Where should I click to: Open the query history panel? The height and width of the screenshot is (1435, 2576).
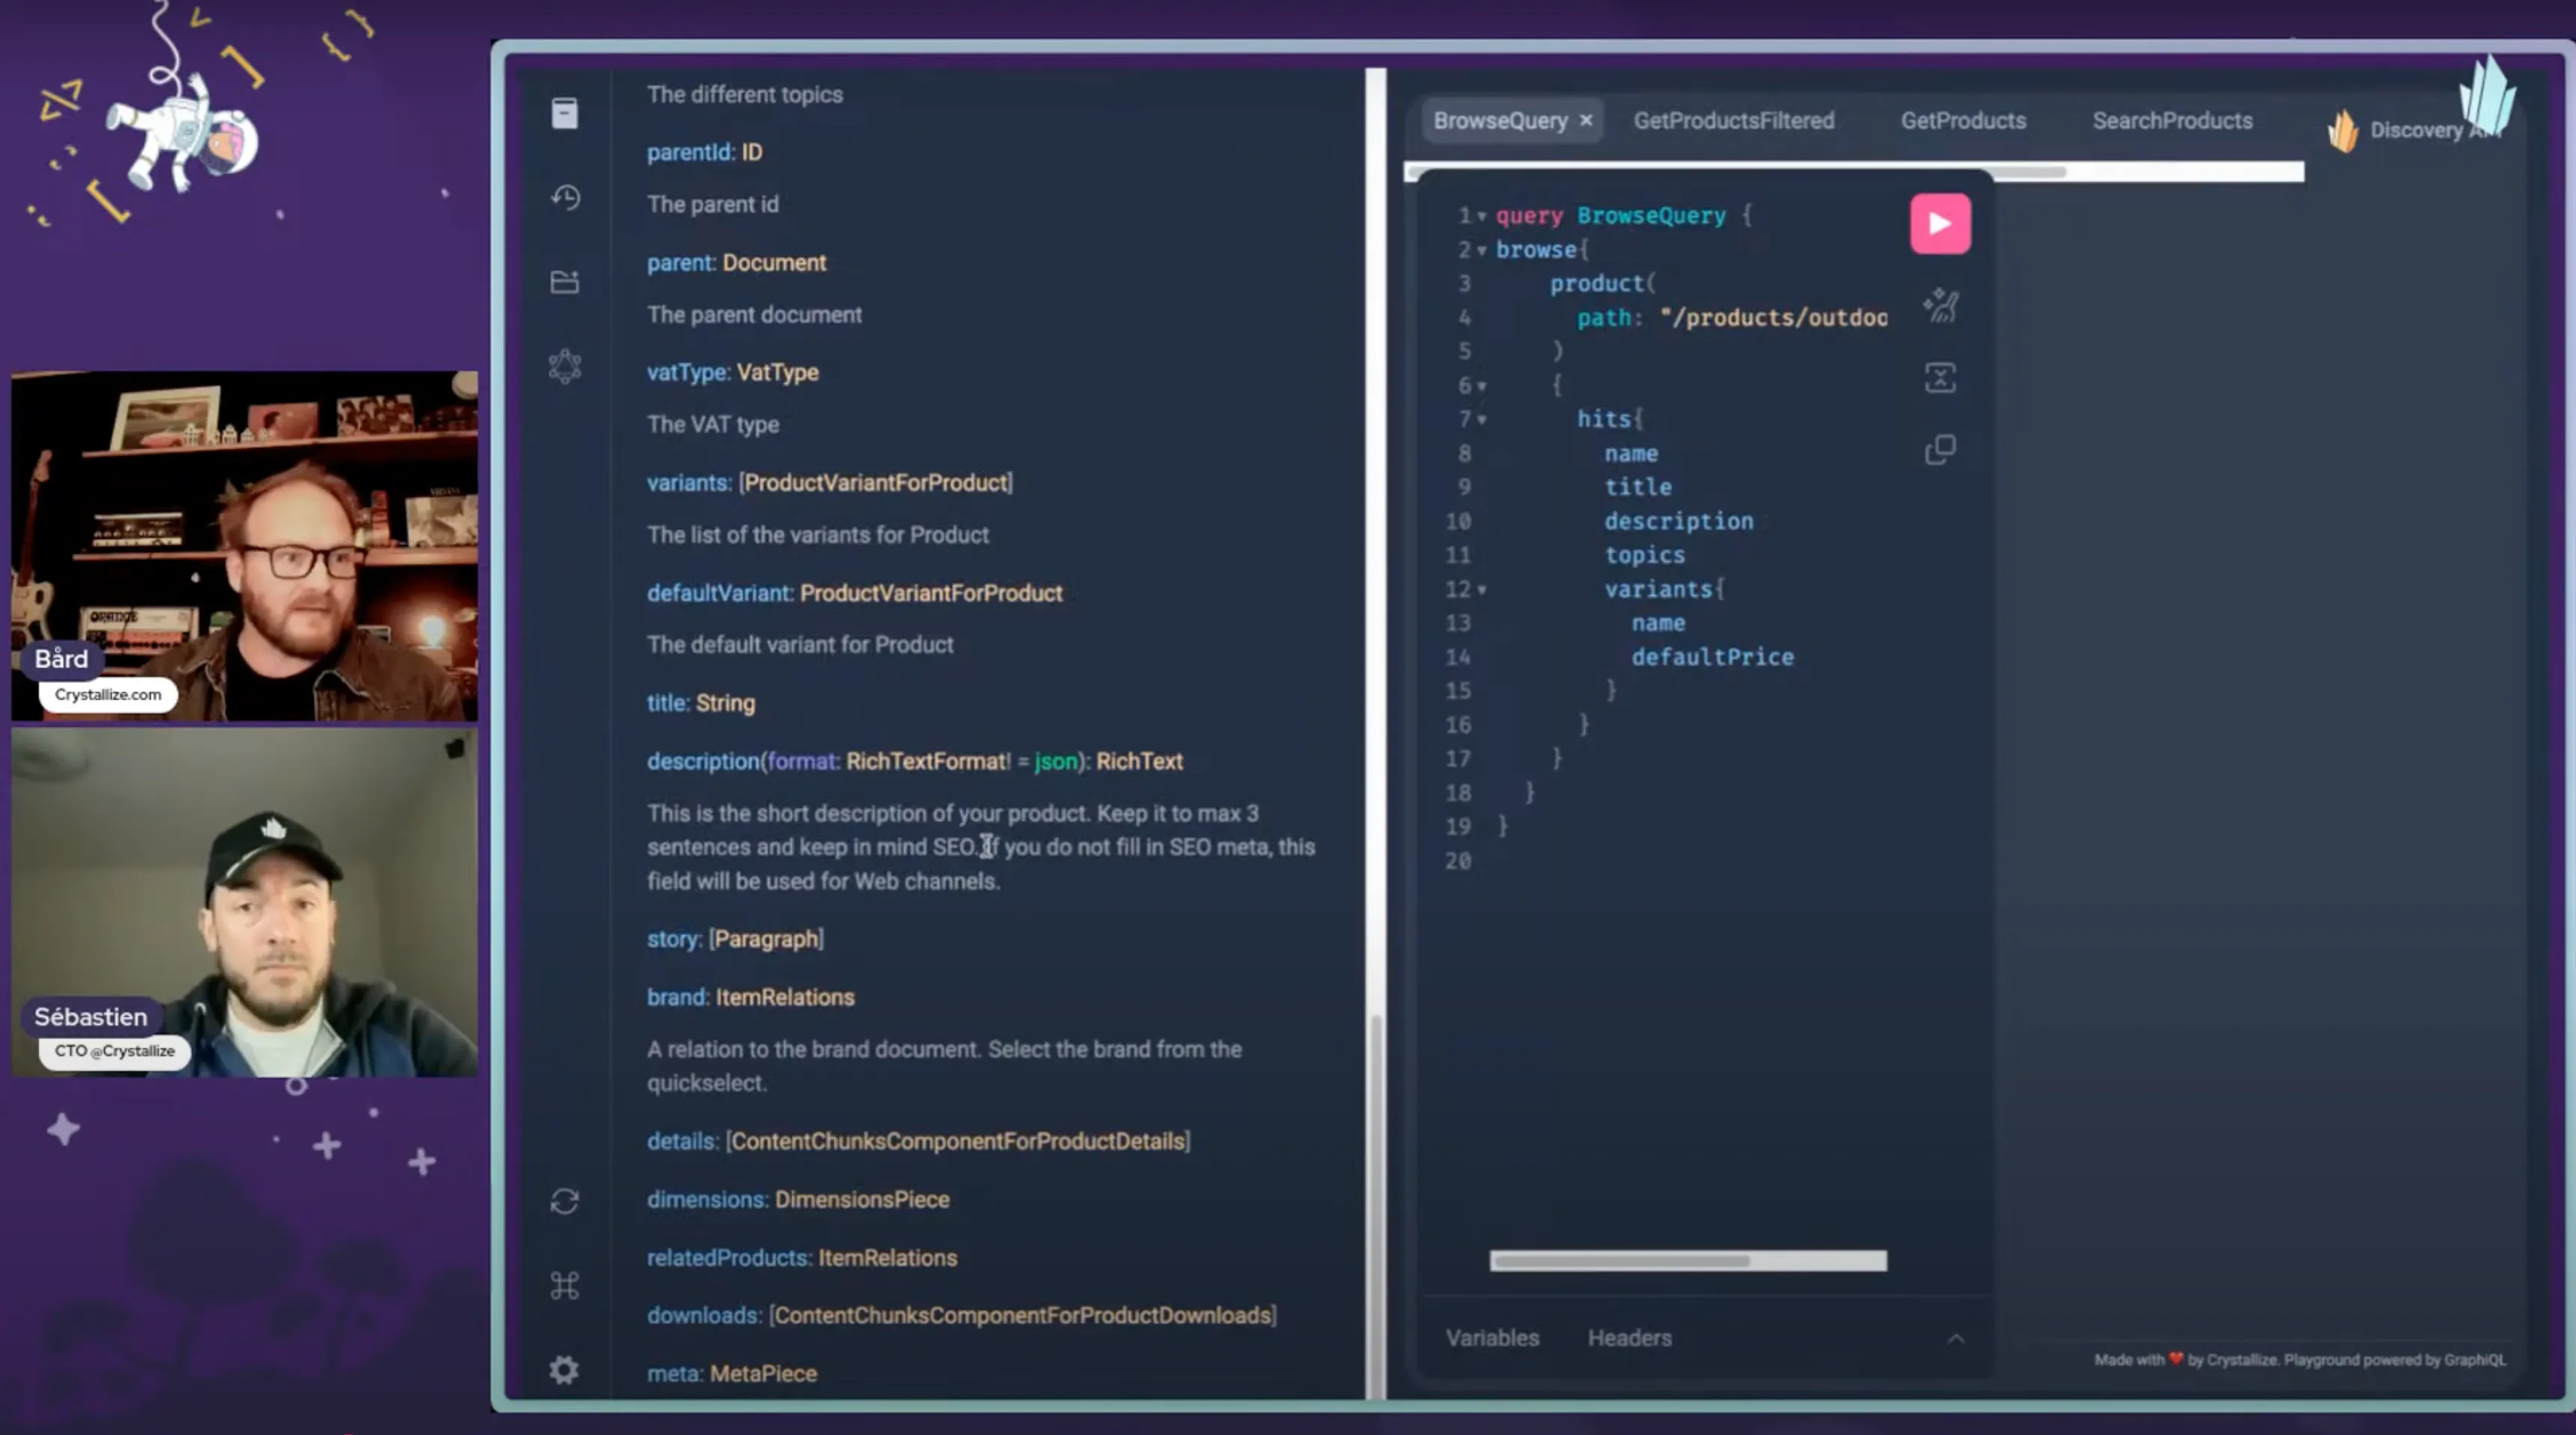point(565,198)
